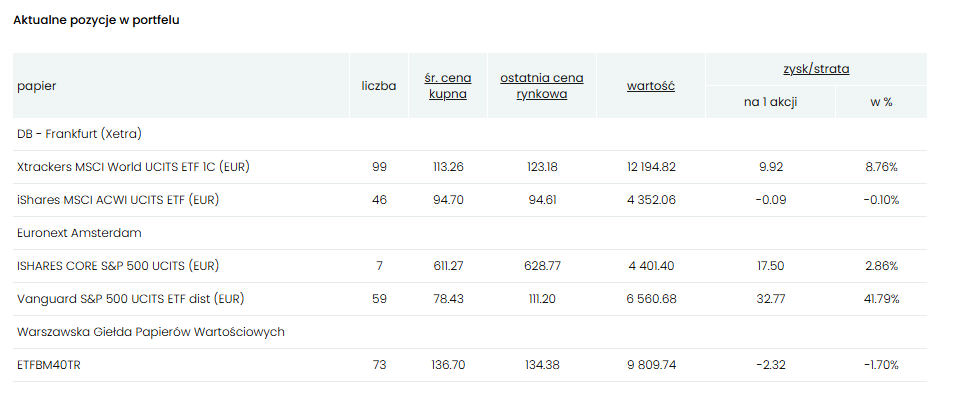Sort by ostatnia cena rynkowa header
The width and height of the screenshot is (958, 406).
tap(542, 86)
